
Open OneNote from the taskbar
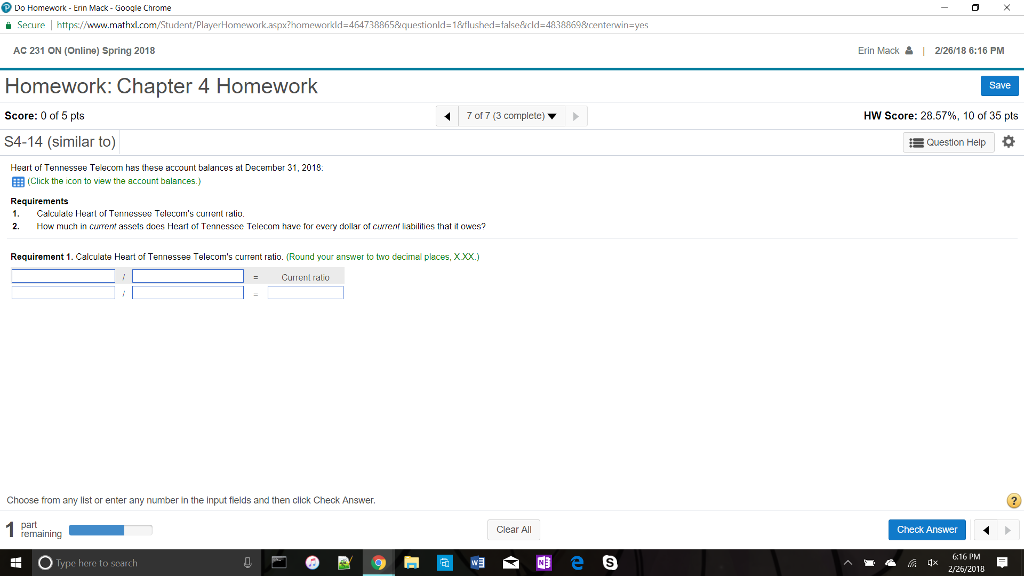544,562
